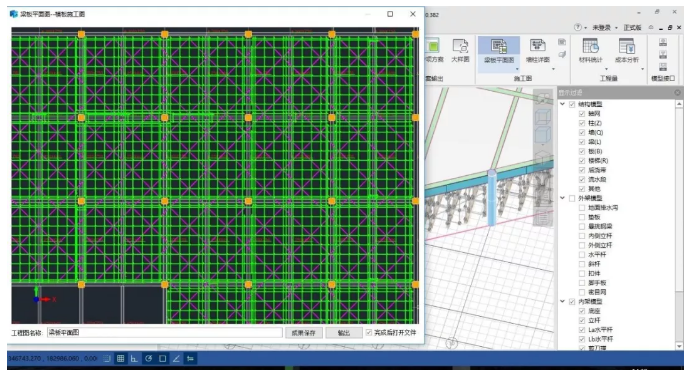The image size is (690, 378).
Task: Click the green scheme icon in the ribbon
Action: (x=433, y=46)
